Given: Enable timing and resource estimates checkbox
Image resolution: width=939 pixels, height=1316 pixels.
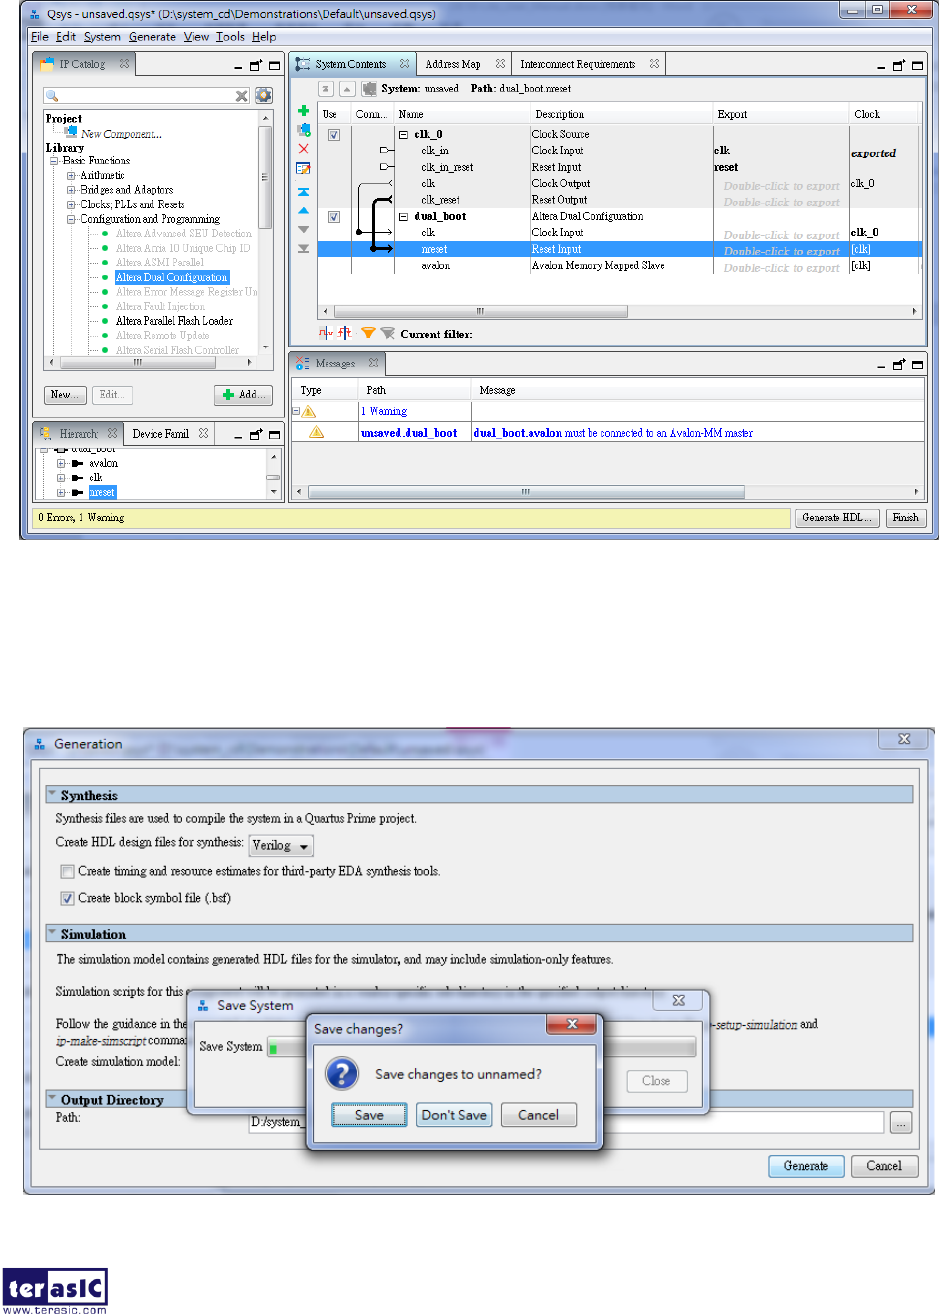Looking at the screenshot, I should click(x=67, y=872).
